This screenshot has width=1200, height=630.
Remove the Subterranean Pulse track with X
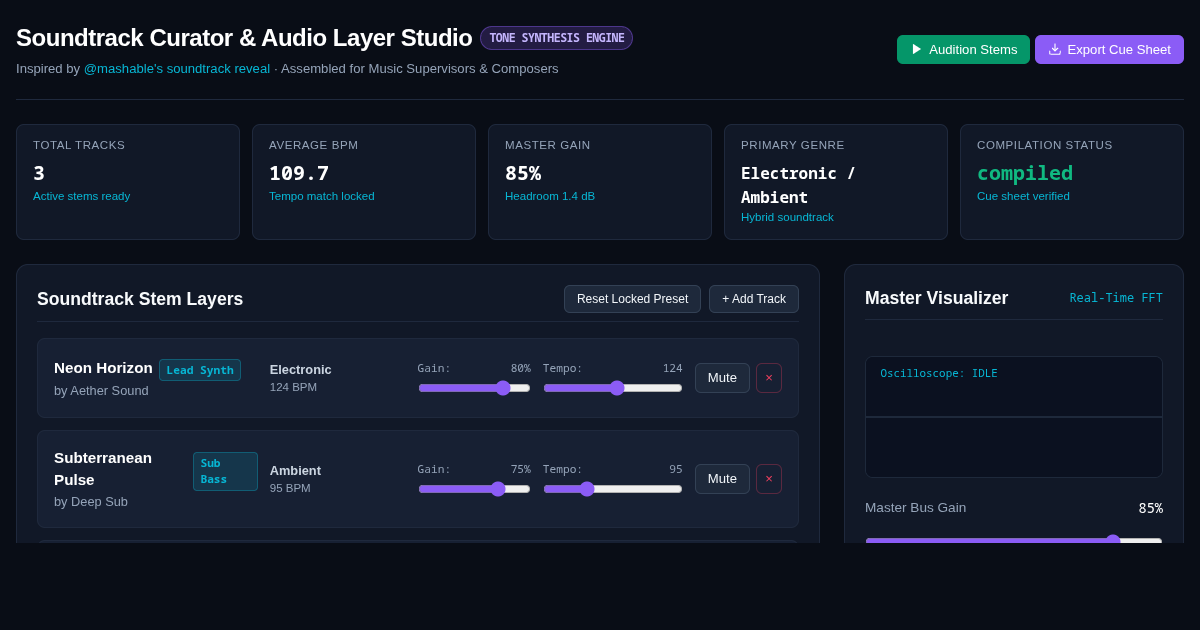pyautogui.click(x=769, y=479)
